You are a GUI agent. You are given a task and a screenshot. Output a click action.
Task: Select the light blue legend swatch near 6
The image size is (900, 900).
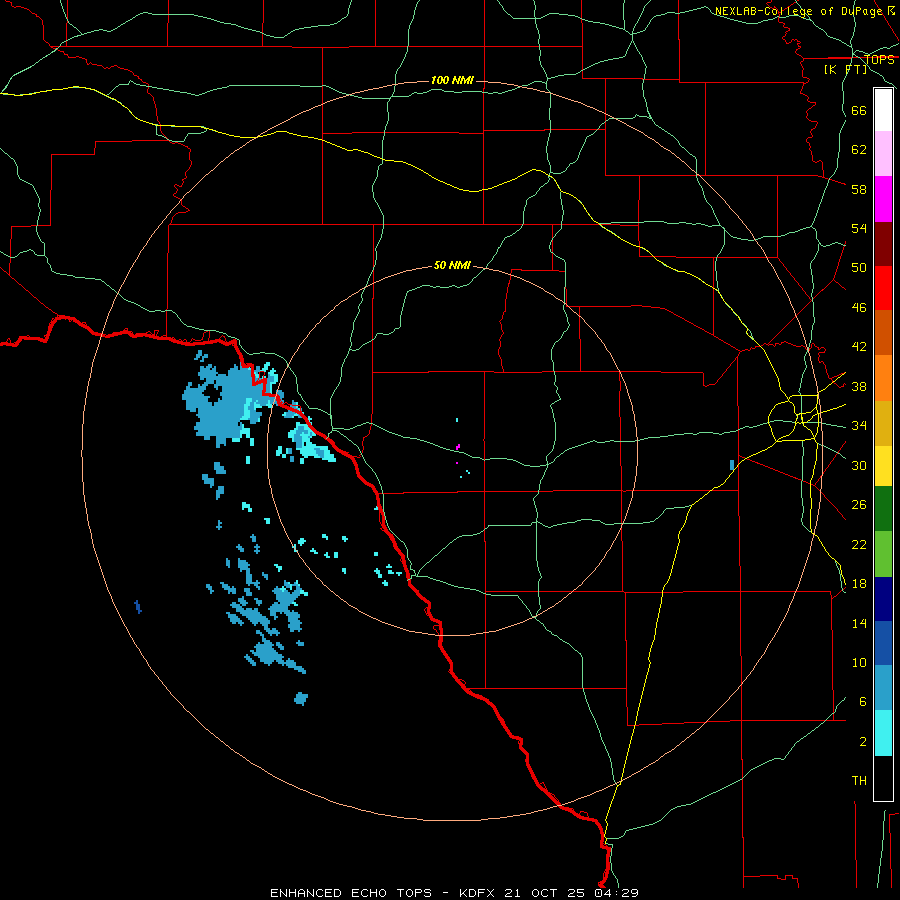[883, 688]
